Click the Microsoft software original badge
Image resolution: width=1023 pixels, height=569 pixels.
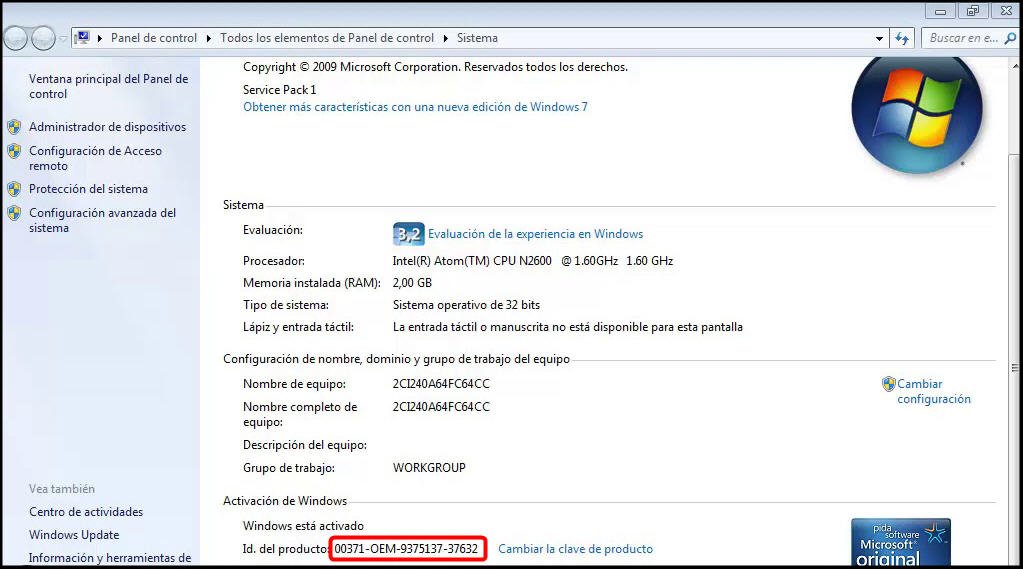(900, 542)
